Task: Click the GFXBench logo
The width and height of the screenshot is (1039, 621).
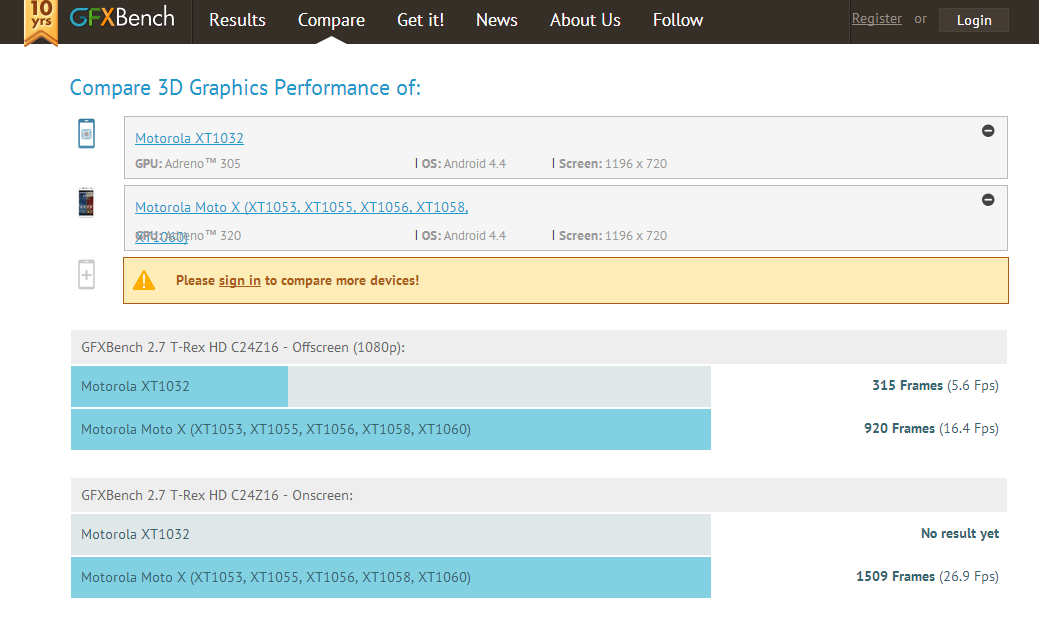Action: [x=122, y=17]
